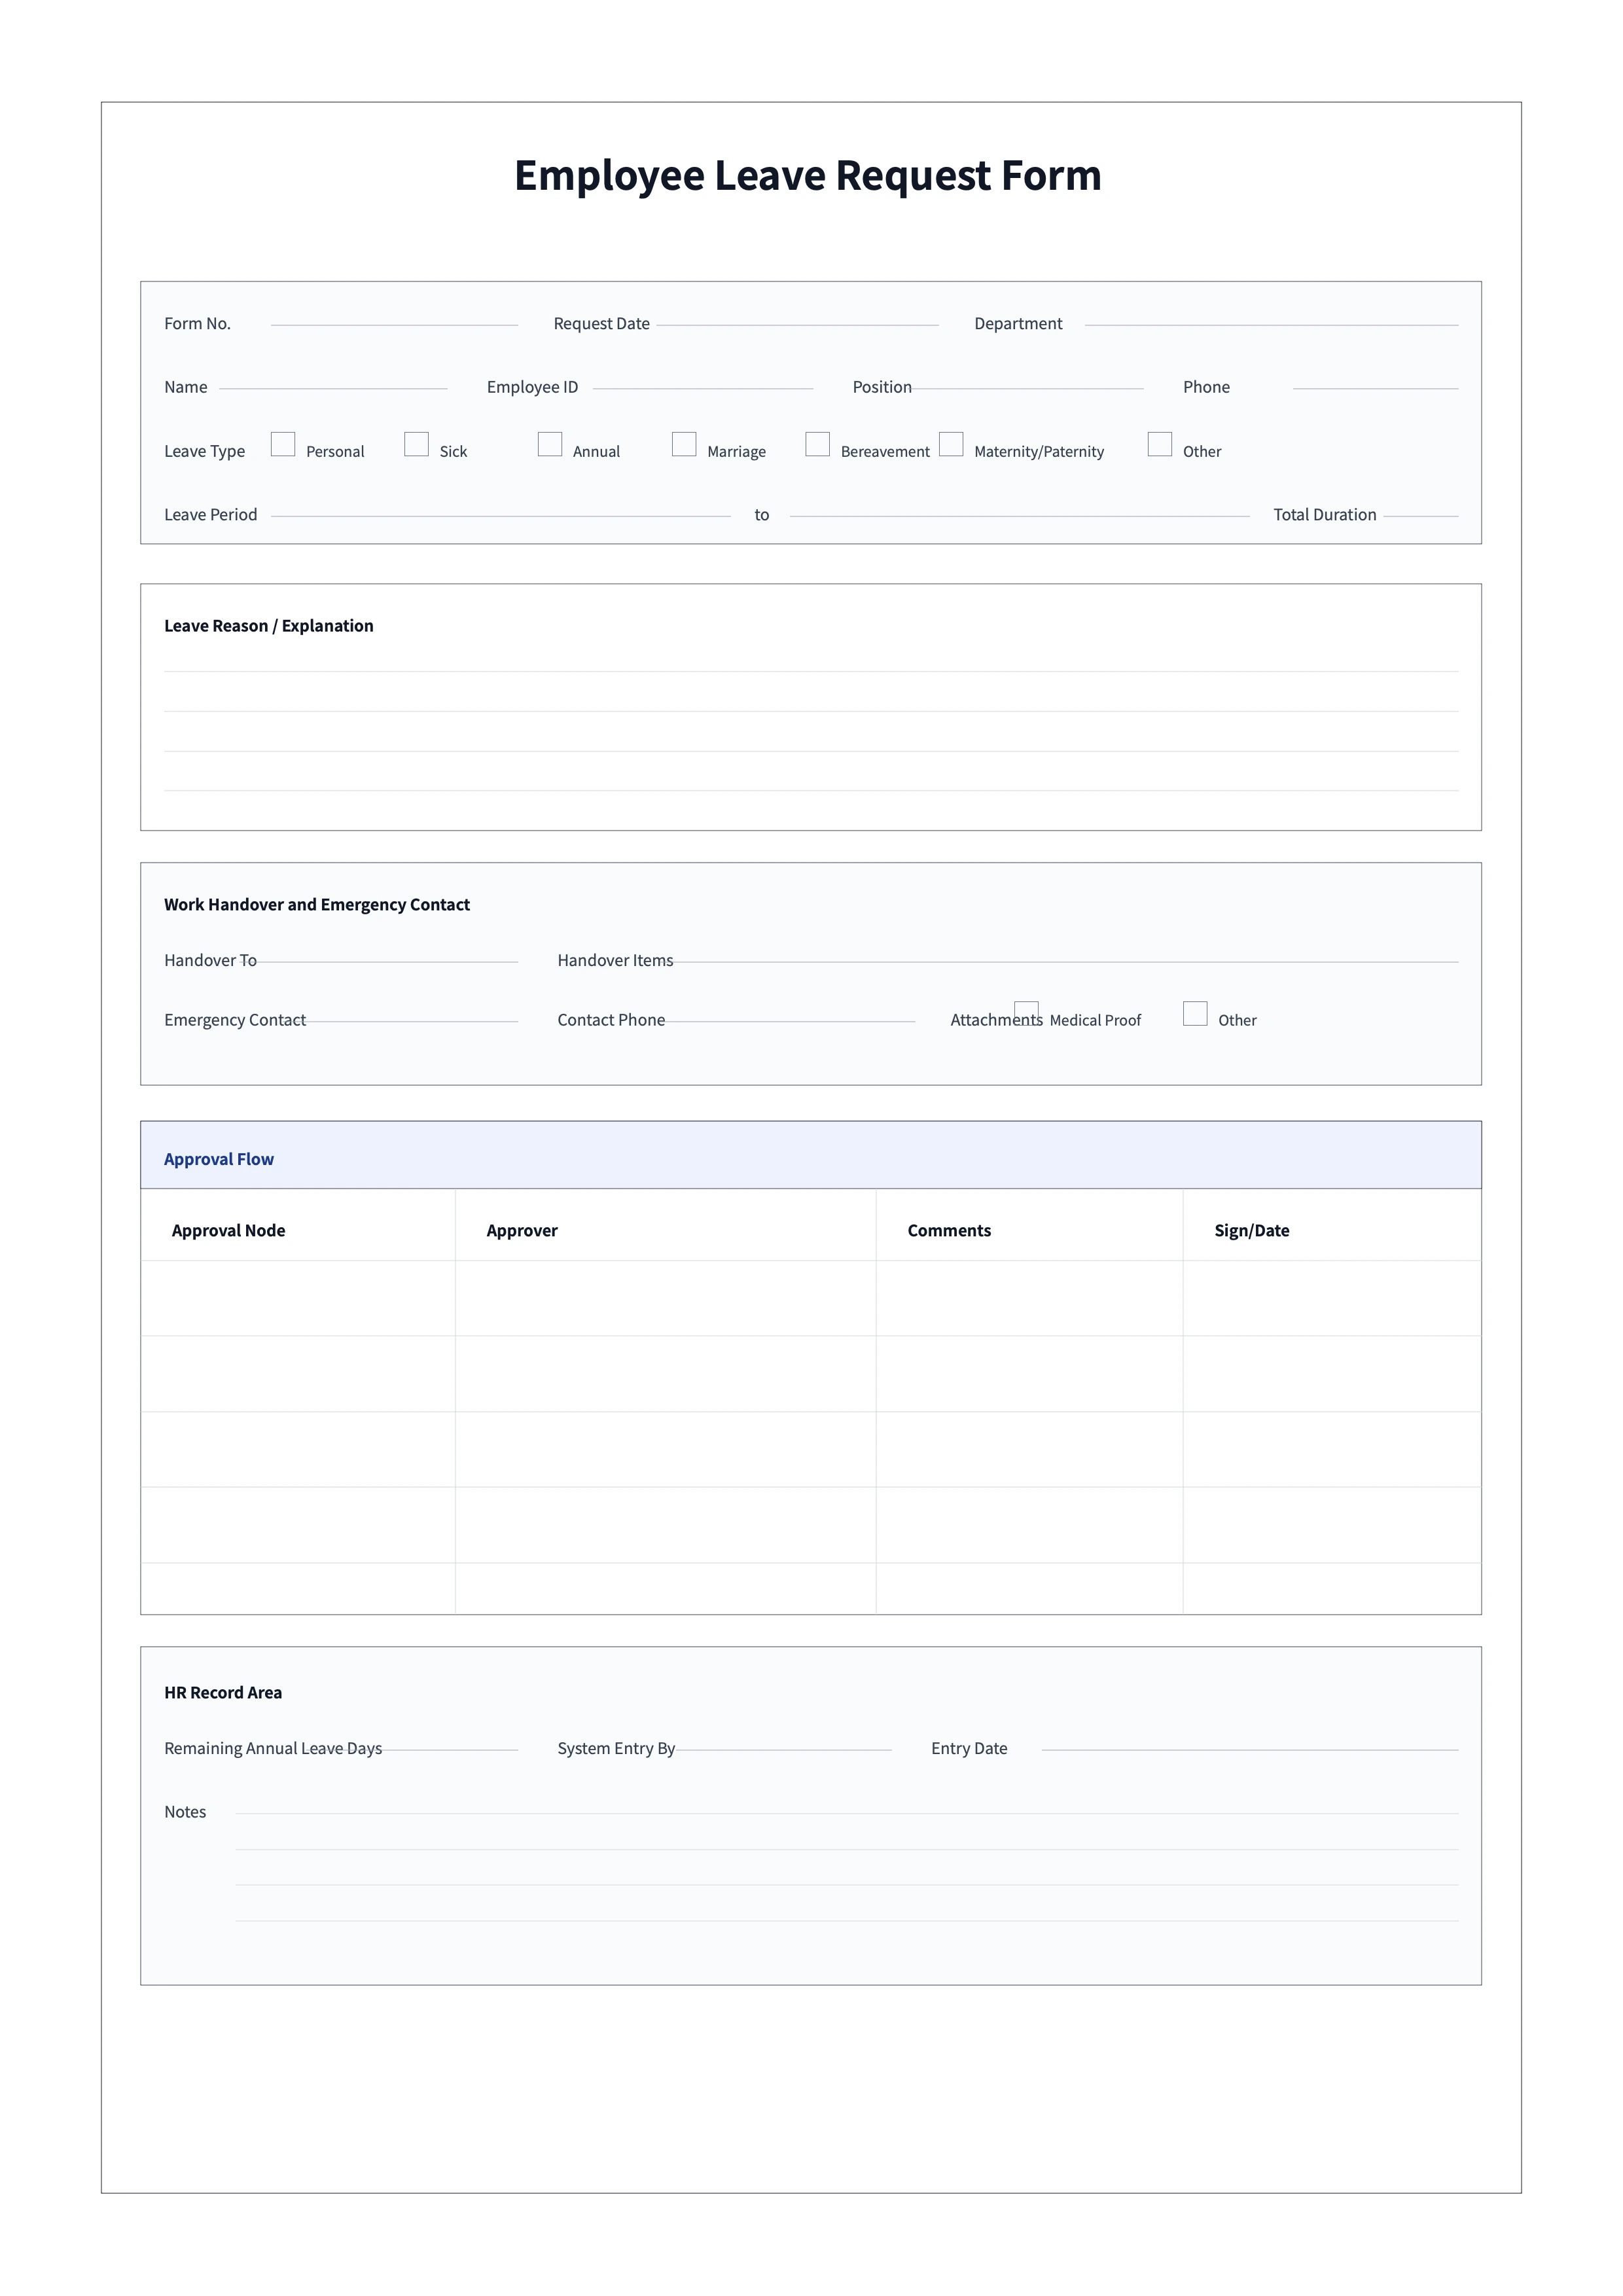Click the Employee Leave Request Form title

pos(808,176)
